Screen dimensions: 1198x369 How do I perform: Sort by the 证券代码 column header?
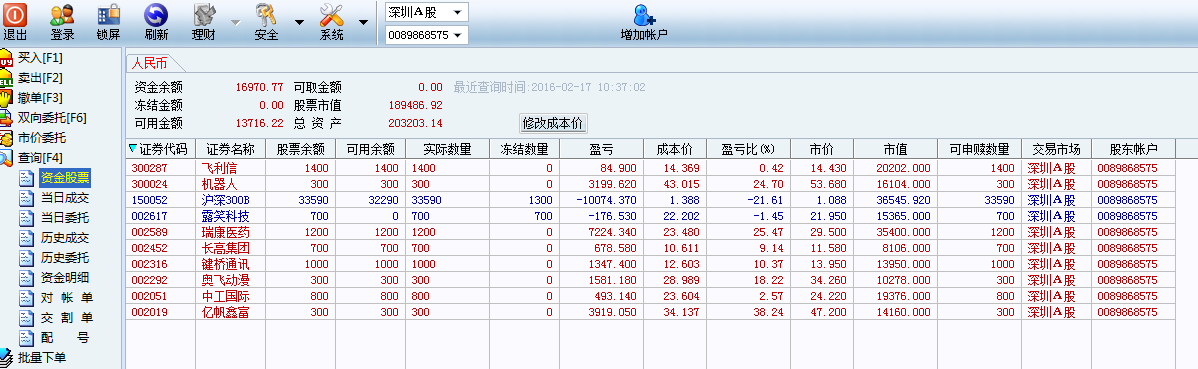click(x=160, y=149)
